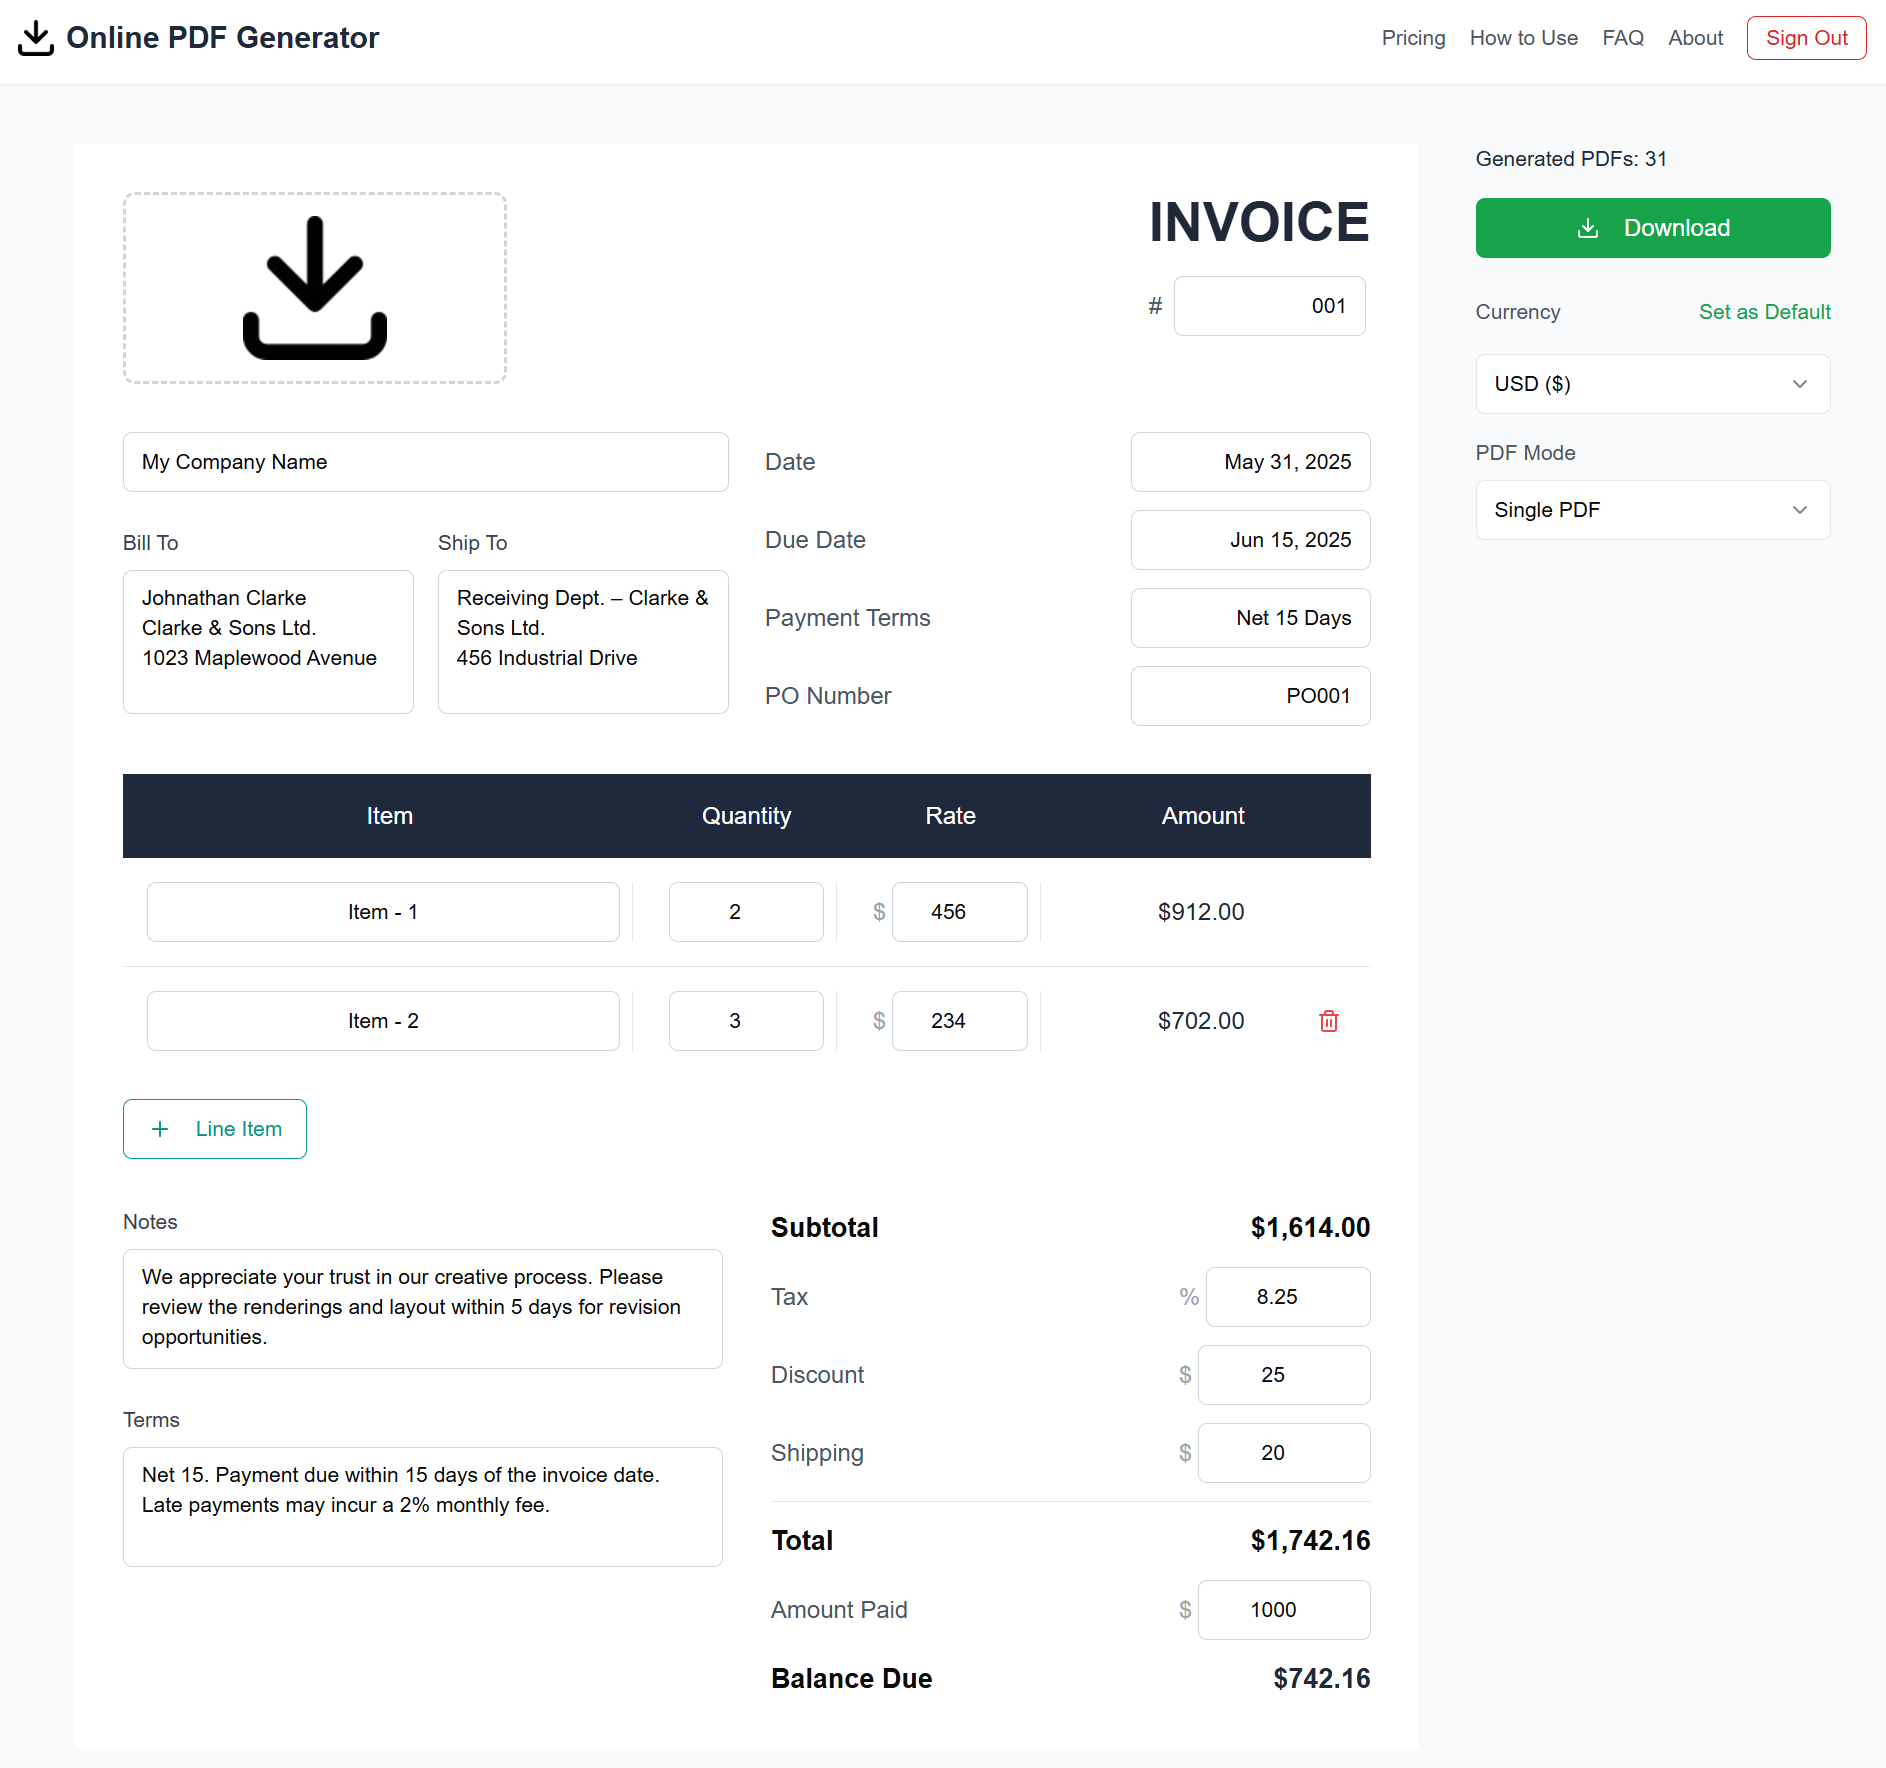
Task: Click the Item column header
Action: 389,816
